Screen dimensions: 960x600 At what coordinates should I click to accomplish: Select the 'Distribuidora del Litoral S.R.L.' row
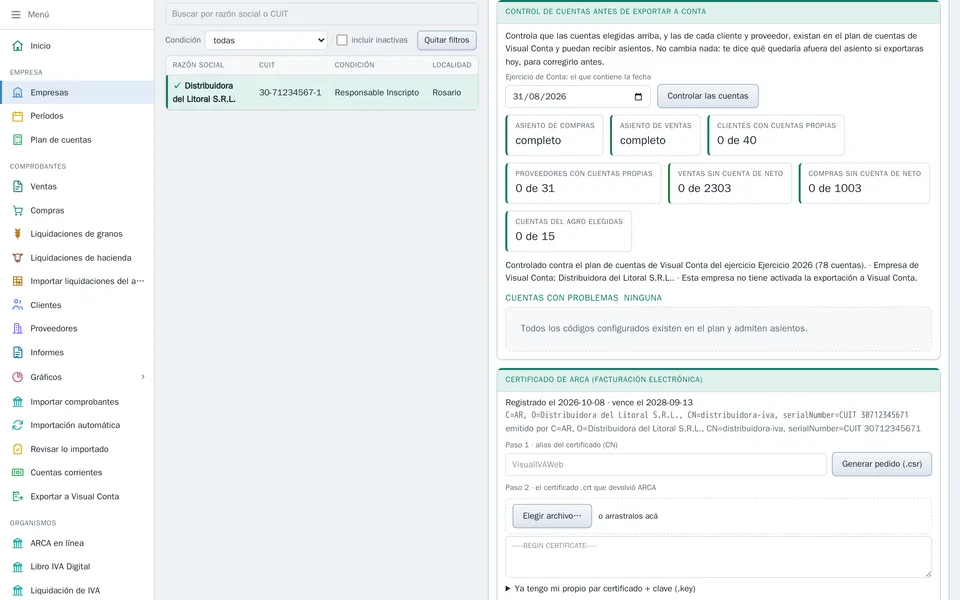322,92
